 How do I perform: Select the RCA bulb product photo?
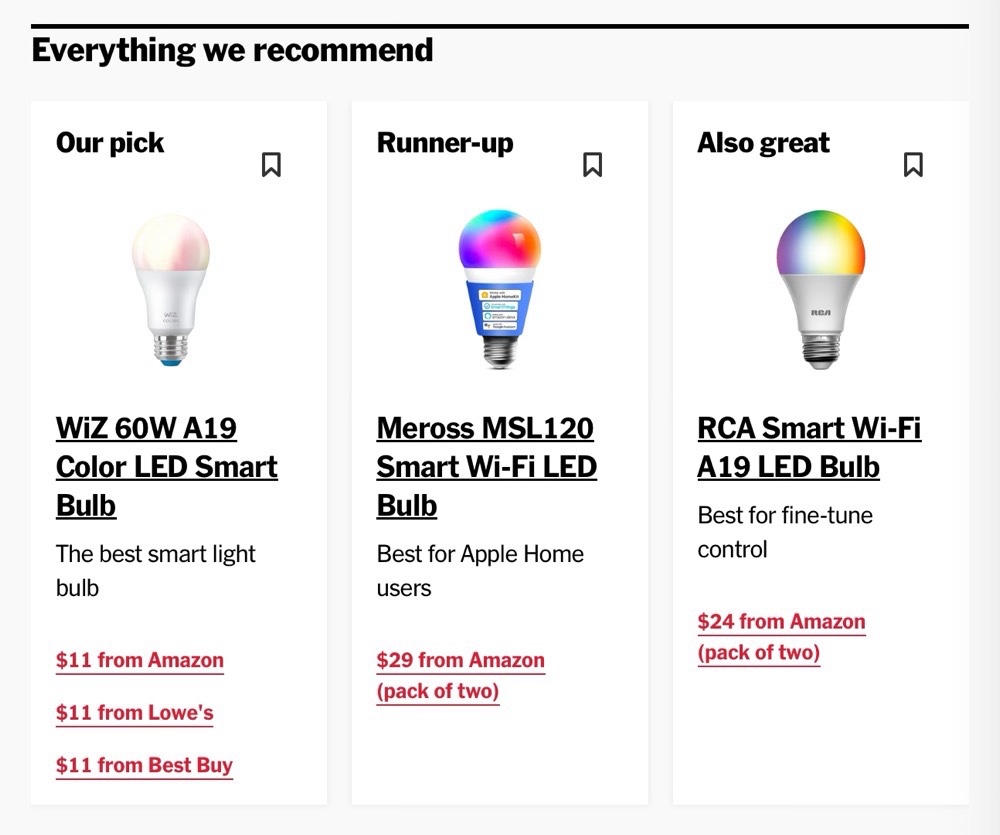[x=820, y=290]
